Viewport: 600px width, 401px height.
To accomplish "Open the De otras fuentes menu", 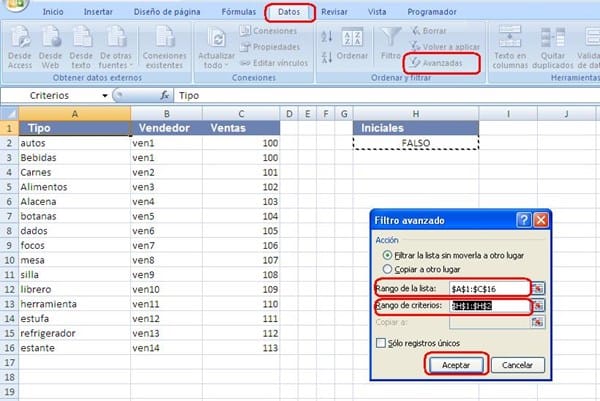I will [115, 47].
